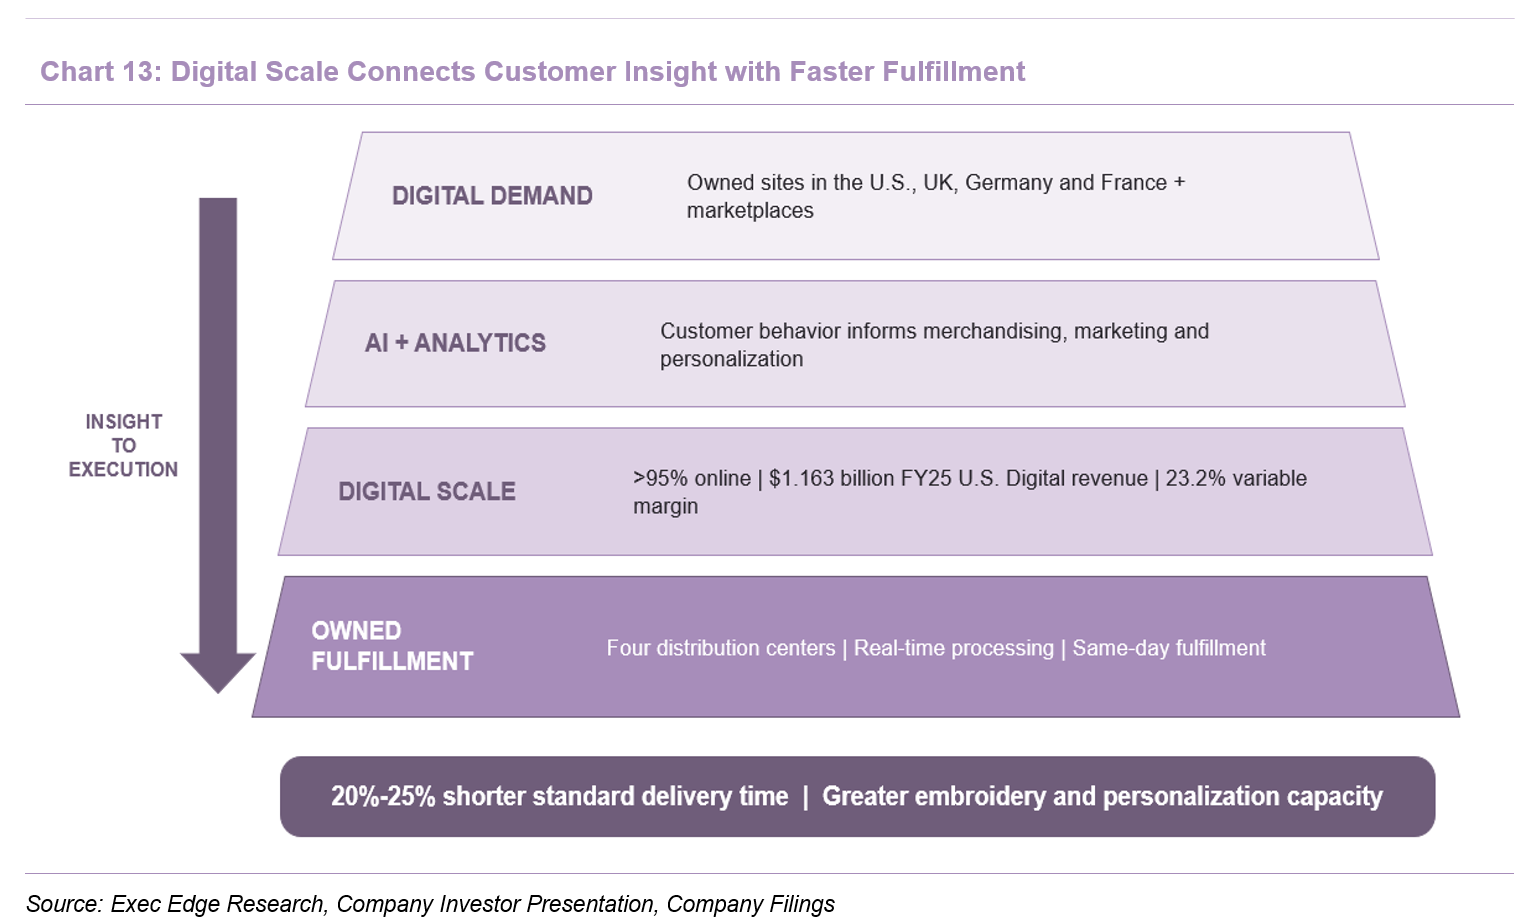Image resolution: width=1528 pixels, height=924 pixels.
Task: Click the 23.2% variable margin text
Action: pos(969,491)
